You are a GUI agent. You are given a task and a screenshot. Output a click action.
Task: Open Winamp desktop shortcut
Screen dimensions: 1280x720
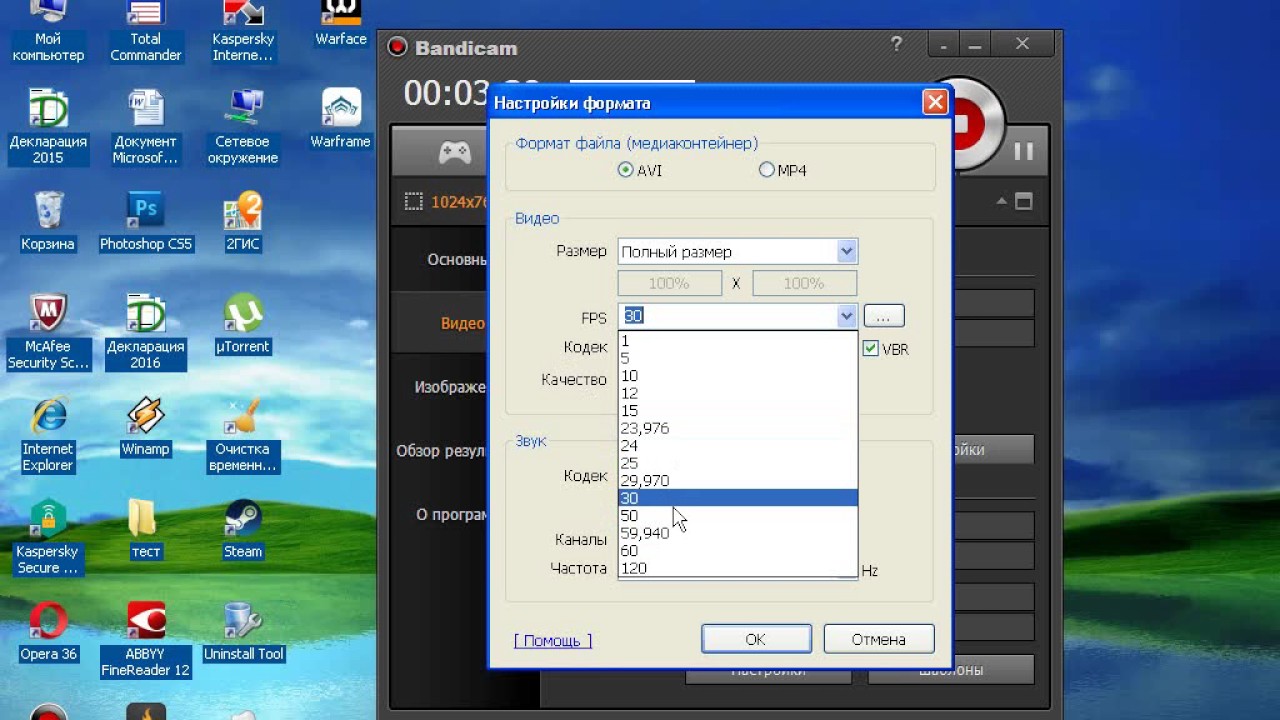pyautogui.click(x=145, y=428)
